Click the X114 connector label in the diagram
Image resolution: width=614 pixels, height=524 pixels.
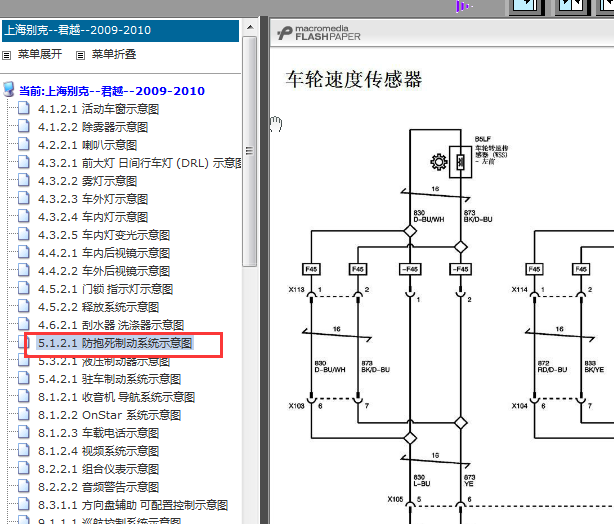tap(520, 289)
